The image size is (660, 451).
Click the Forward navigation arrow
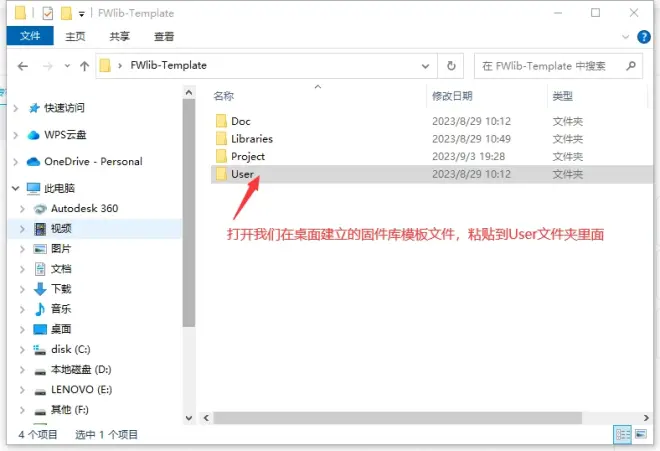click(x=48, y=66)
